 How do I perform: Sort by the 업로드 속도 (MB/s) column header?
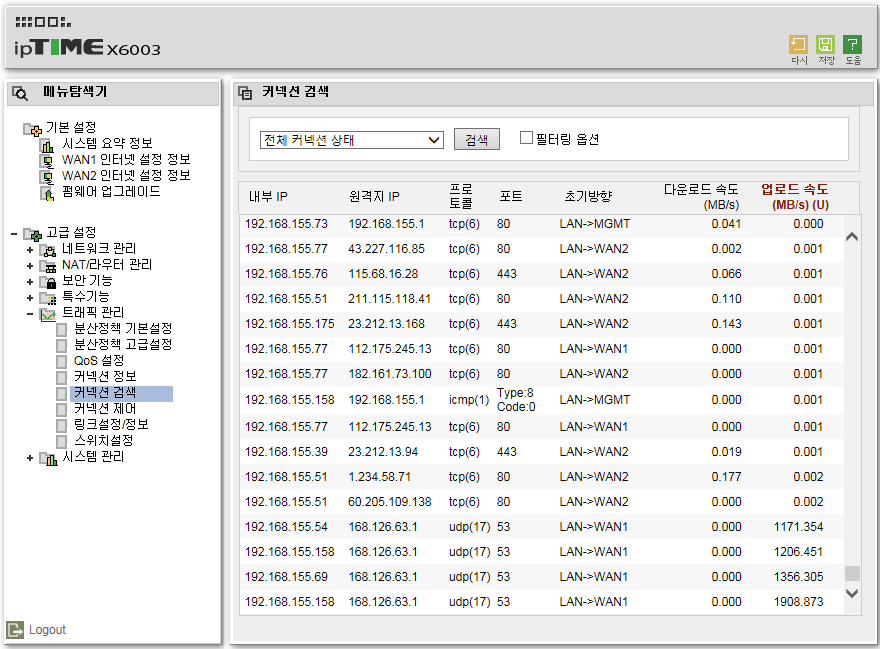coord(795,196)
